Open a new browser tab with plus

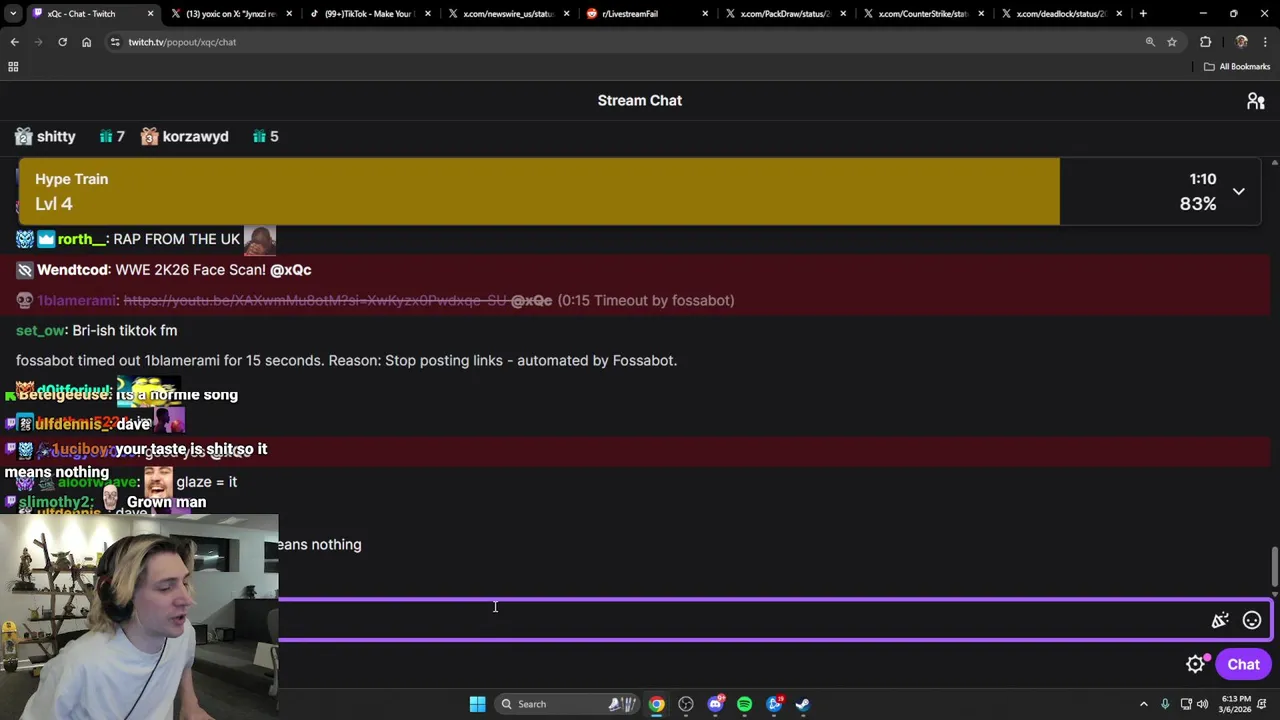pos(1143,14)
